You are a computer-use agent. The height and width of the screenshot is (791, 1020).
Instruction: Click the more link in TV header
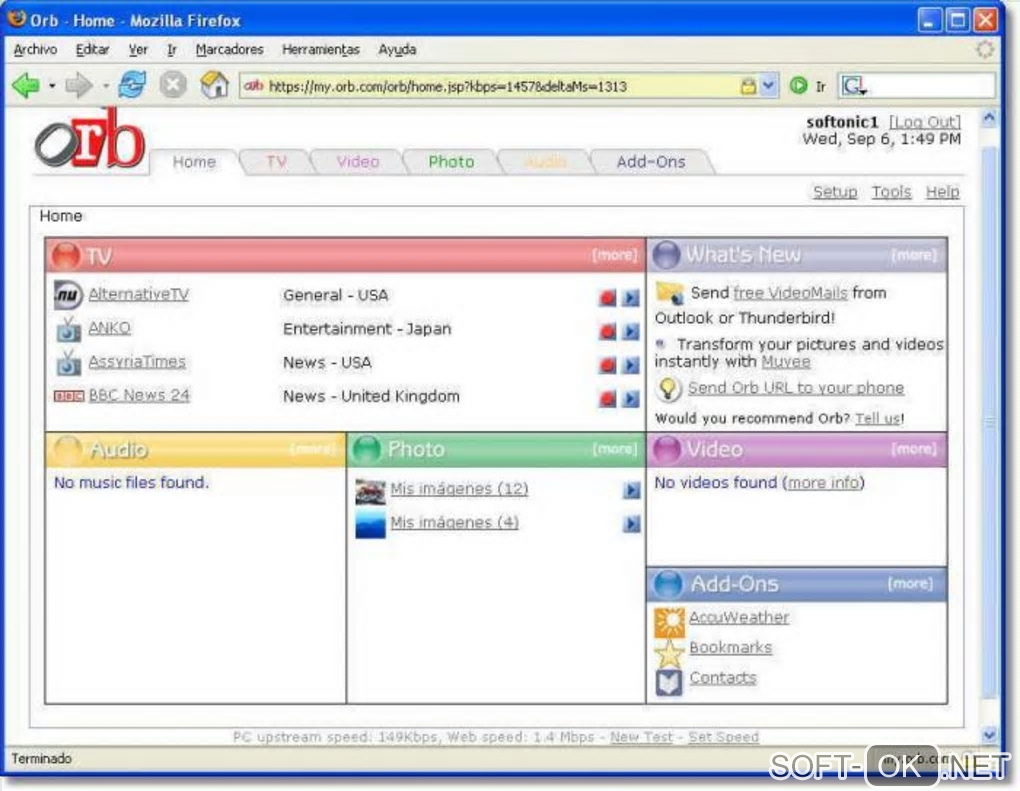pyautogui.click(x=615, y=255)
